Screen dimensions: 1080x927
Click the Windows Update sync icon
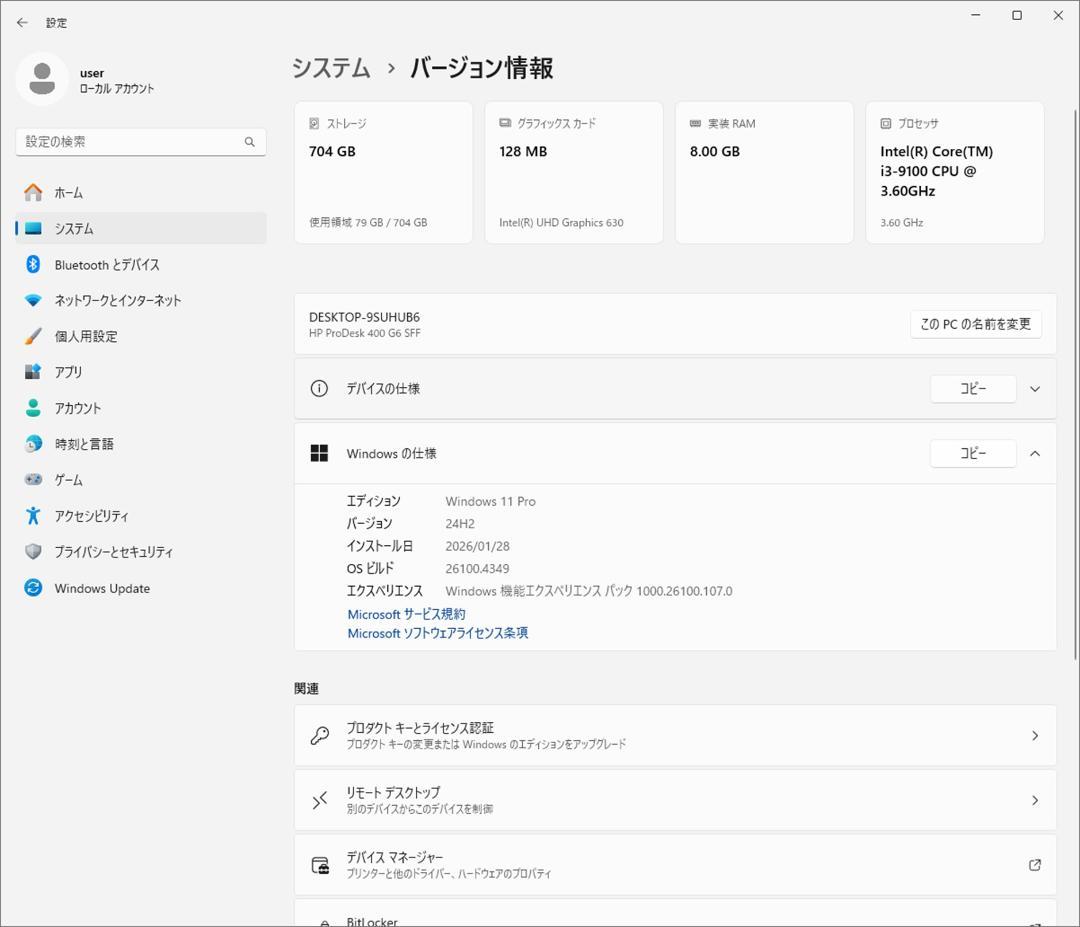[x=33, y=587]
